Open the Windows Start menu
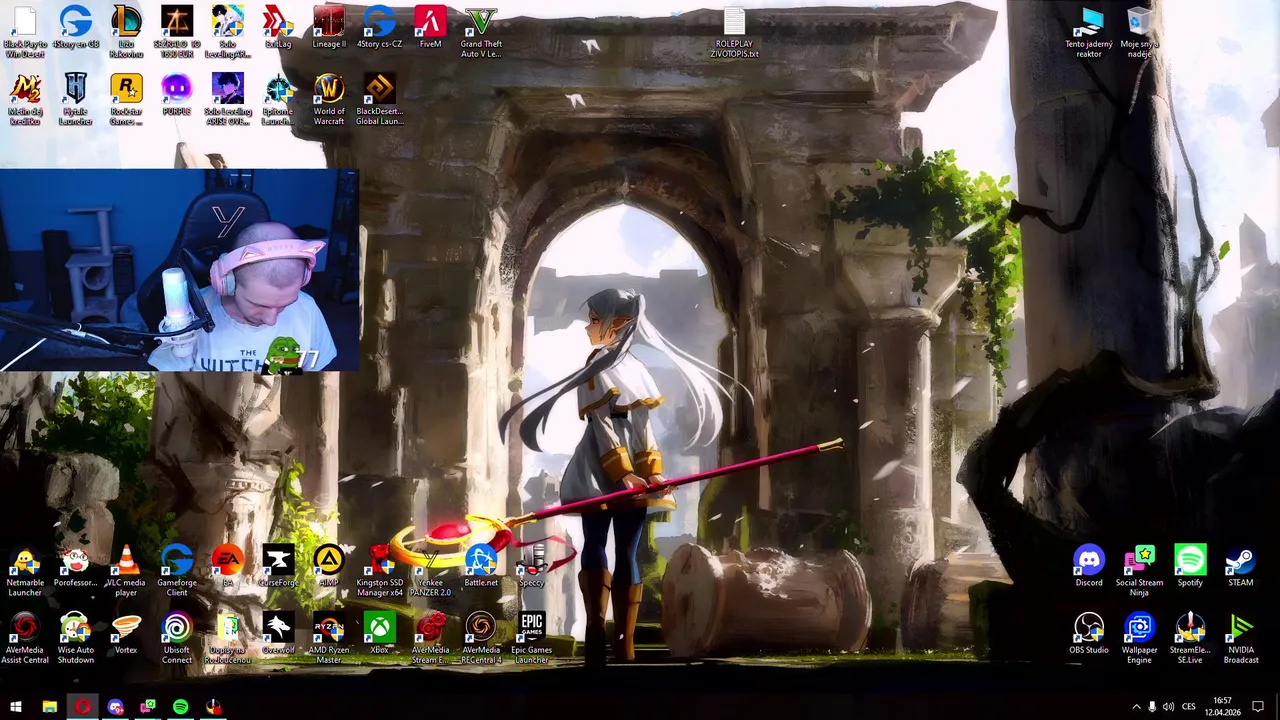Image resolution: width=1280 pixels, height=720 pixels. 15,707
